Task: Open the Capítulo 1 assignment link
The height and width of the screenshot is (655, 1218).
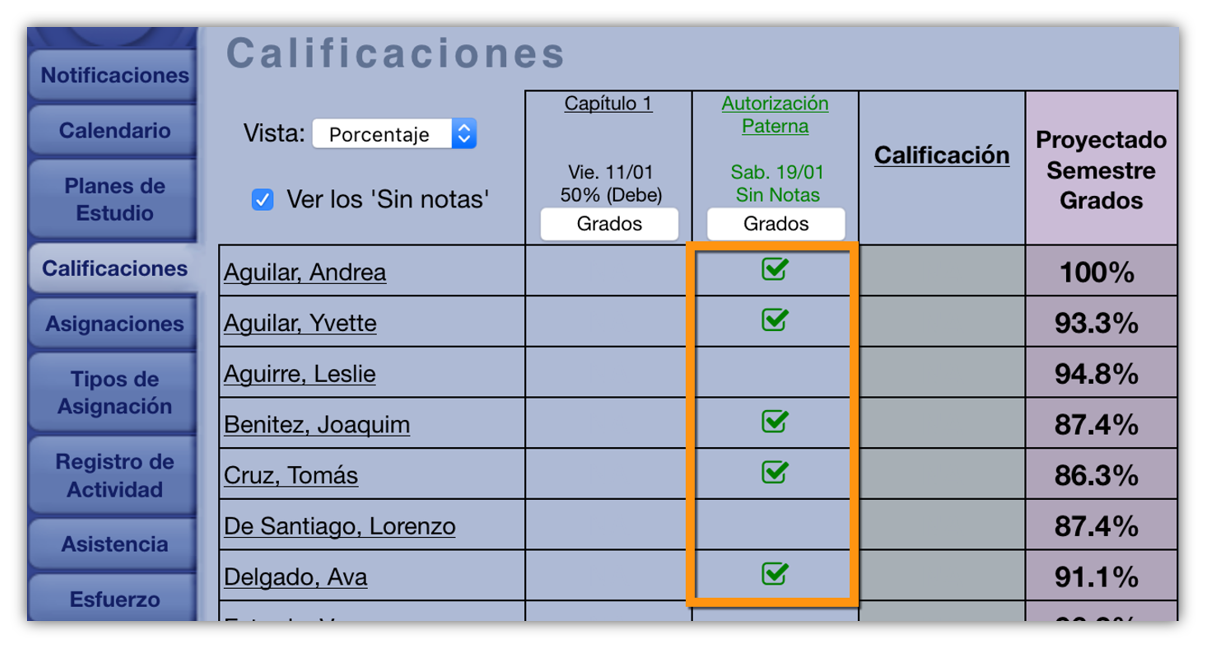Action: [x=608, y=104]
